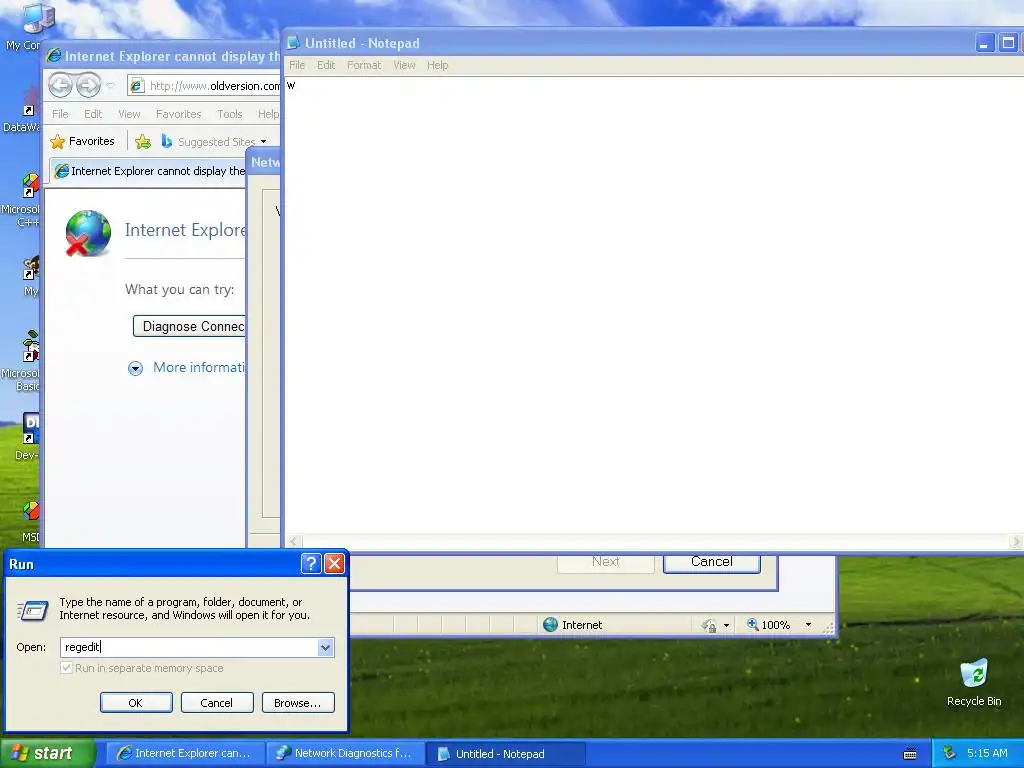Click inside the Notepad text area
The image size is (1024, 768).
(653, 307)
